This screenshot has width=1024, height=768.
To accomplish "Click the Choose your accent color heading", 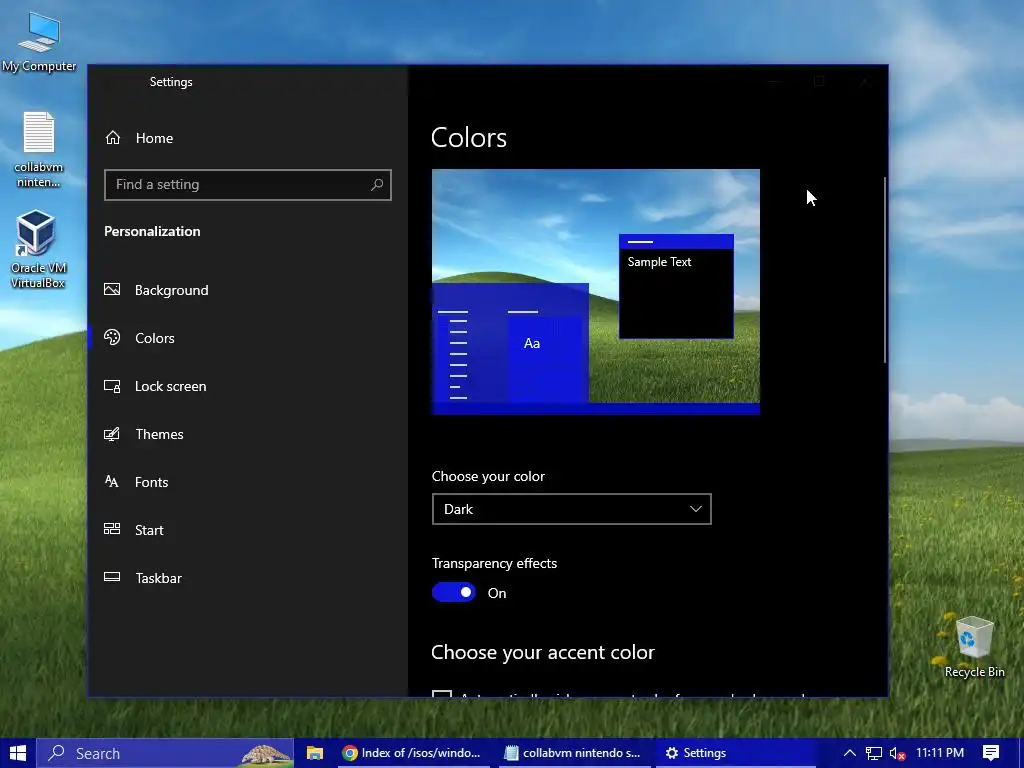I will pos(543,652).
